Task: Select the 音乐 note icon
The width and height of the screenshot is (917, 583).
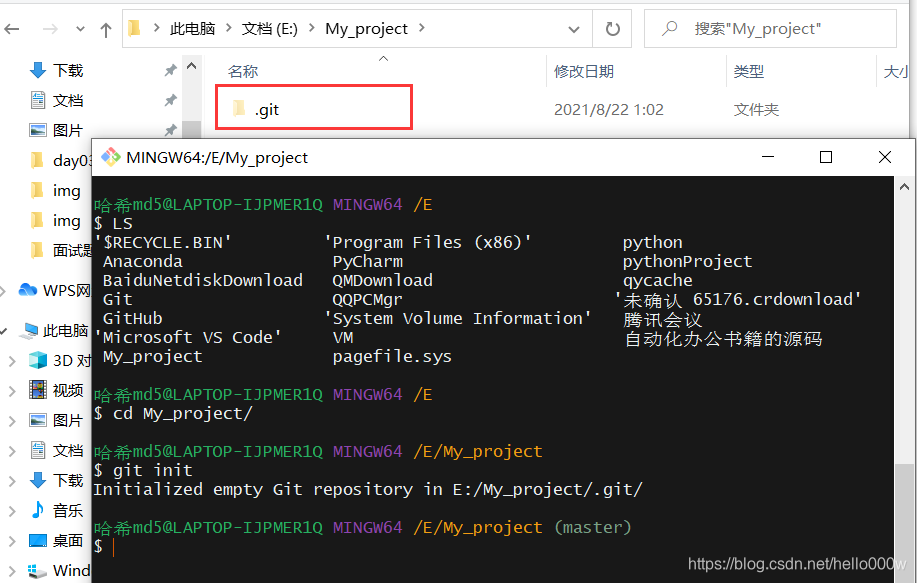Action: pos(38,510)
